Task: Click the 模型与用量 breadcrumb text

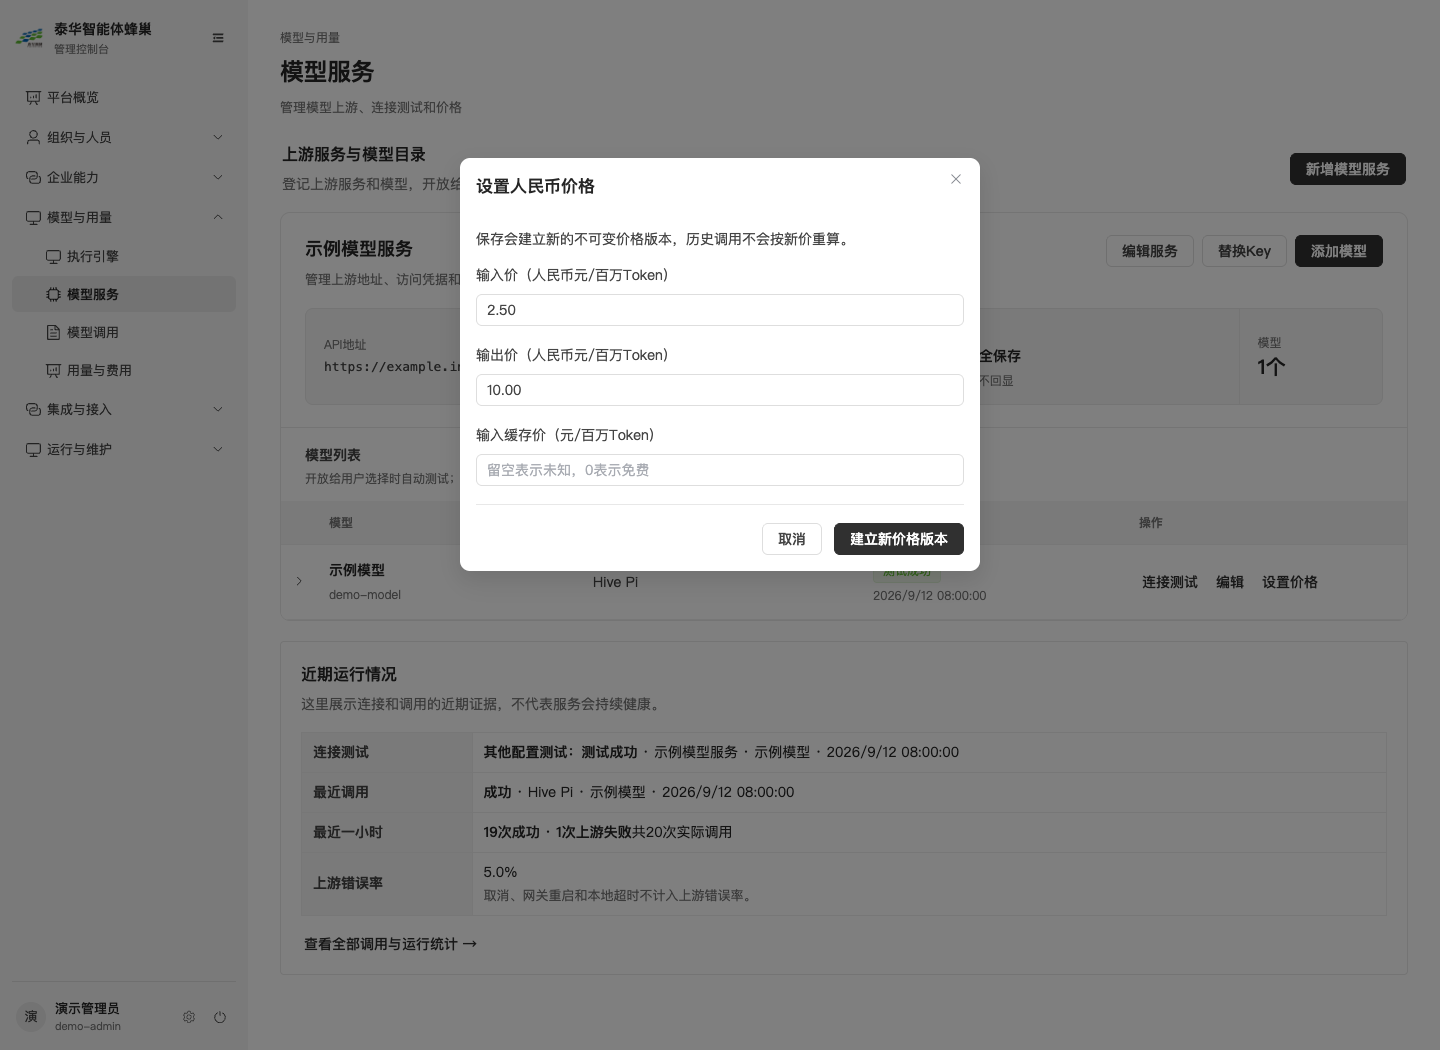Action: pyautogui.click(x=310, y=38)
